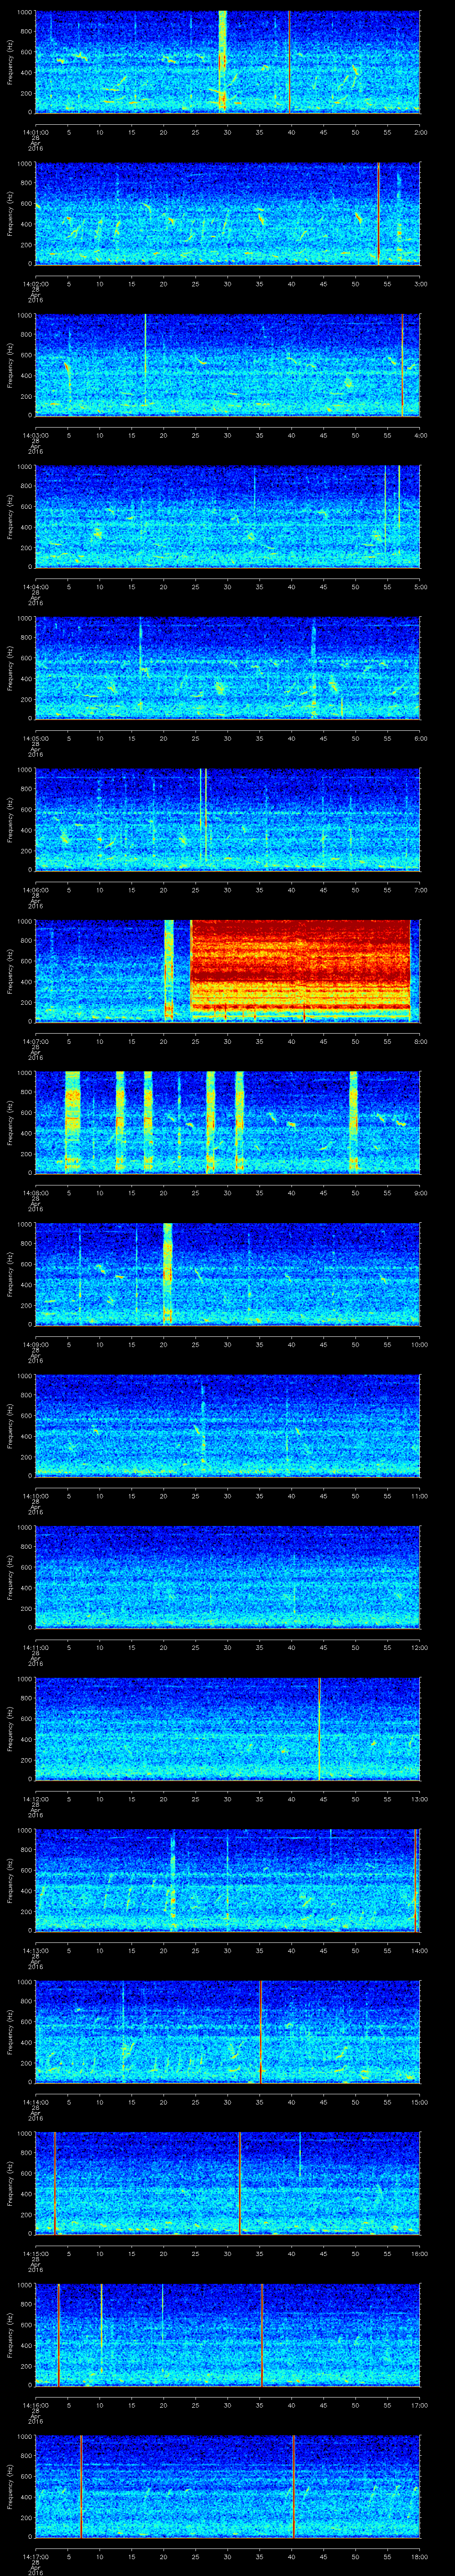Click the '14:15:00' timestamp label

pyautogui.click(x=35, y=2254)
